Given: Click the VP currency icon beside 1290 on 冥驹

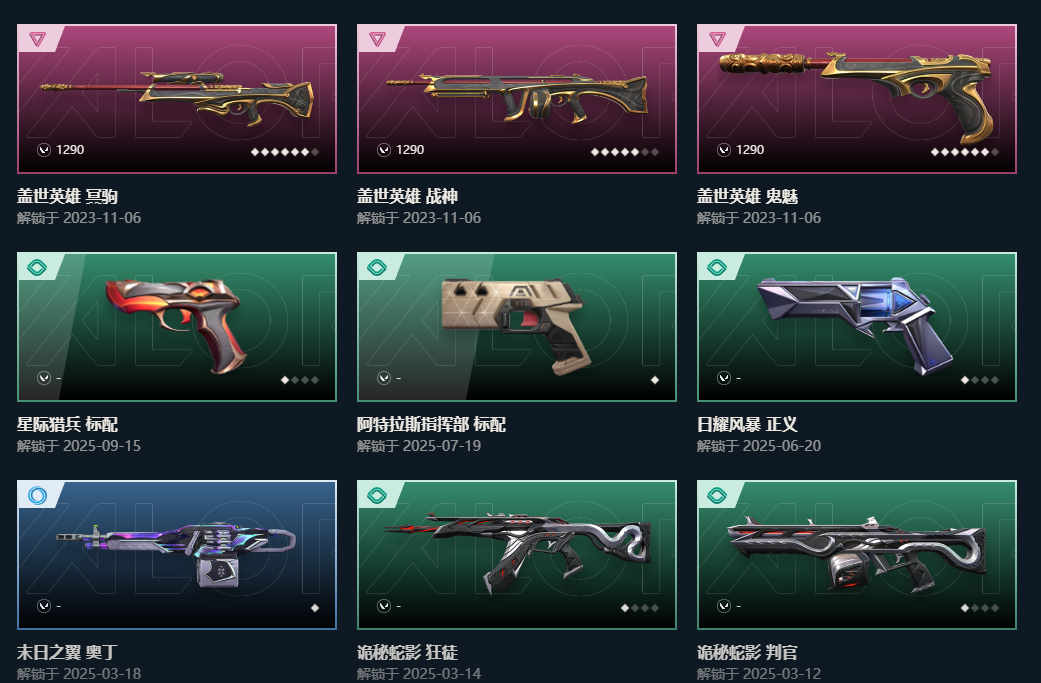Looking at the screenshot, I should [x=44, y=150].
